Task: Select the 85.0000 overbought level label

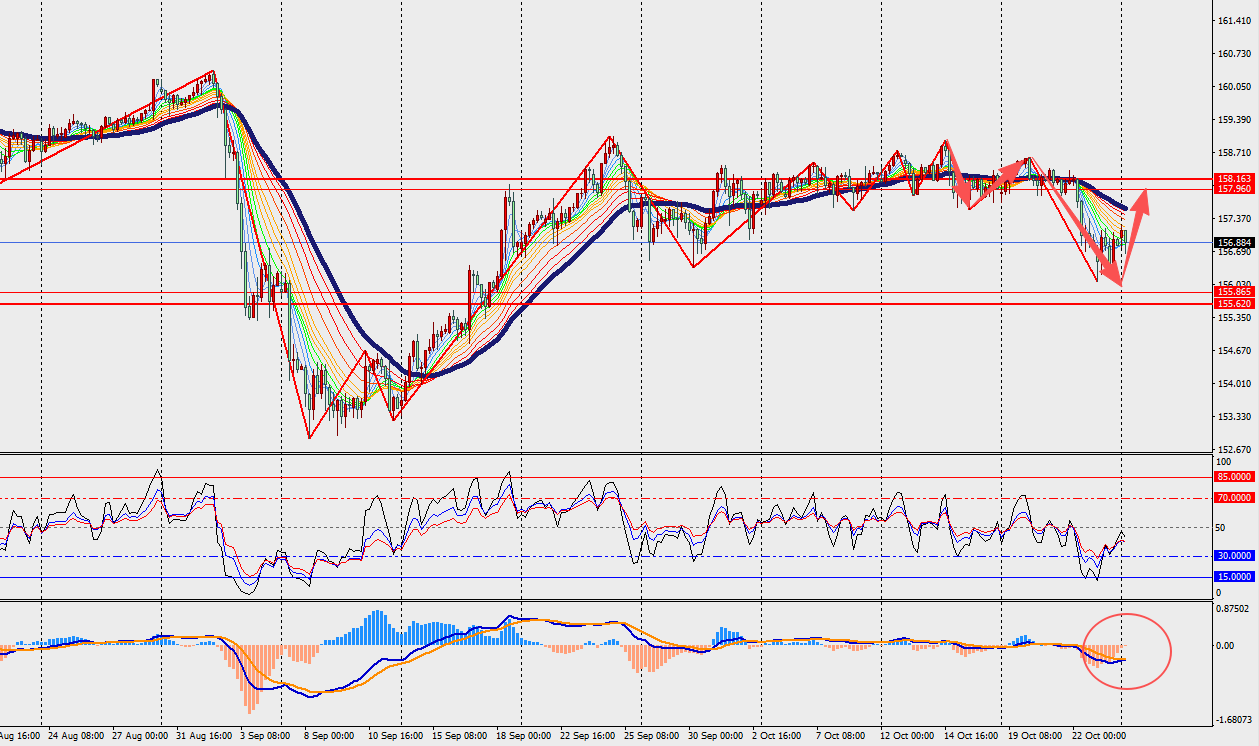Action: click(x=1234, y=477)
